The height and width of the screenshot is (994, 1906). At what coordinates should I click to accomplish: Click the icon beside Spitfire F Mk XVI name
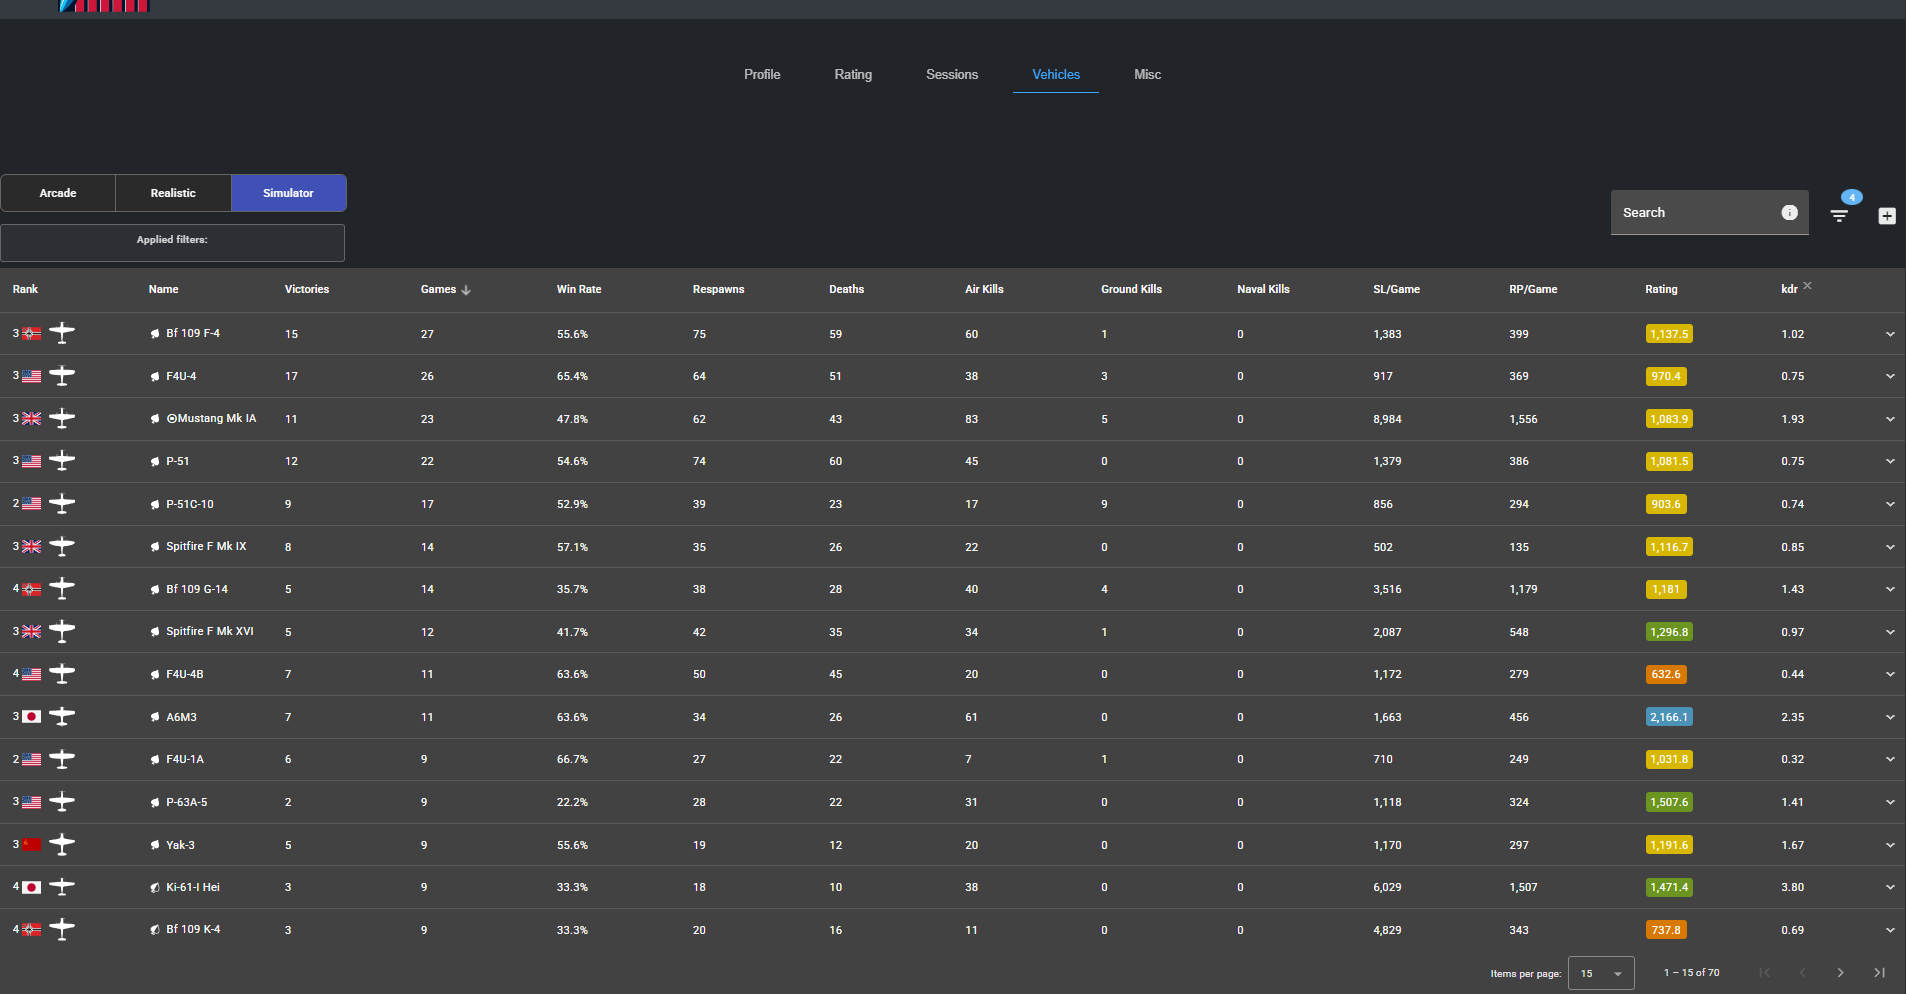point(155,632)
